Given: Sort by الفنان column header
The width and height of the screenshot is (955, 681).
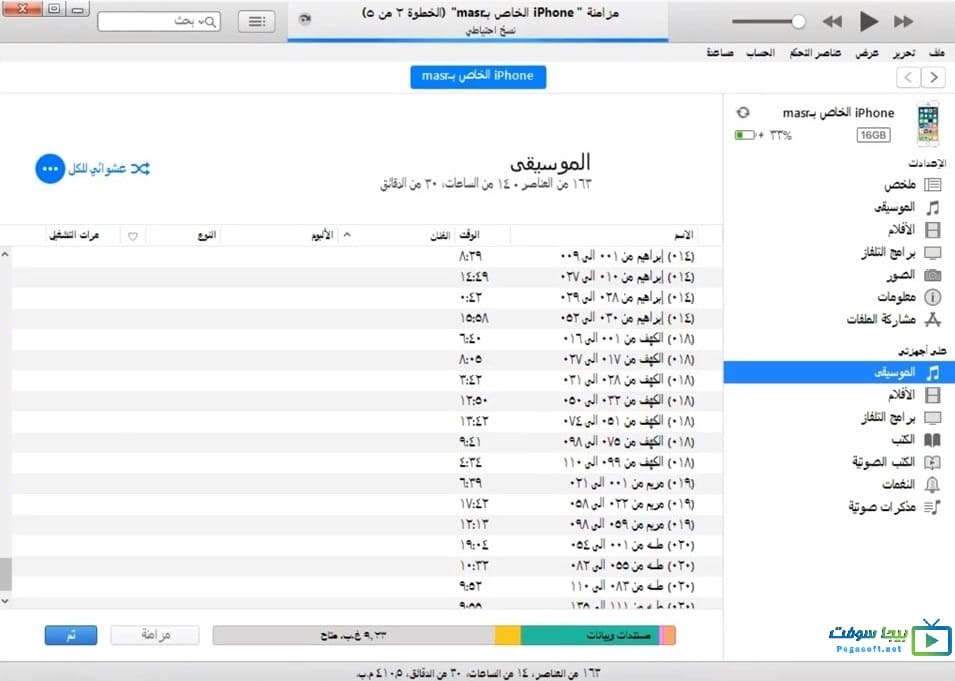Looking at the screenshot, I should point(440,235).
